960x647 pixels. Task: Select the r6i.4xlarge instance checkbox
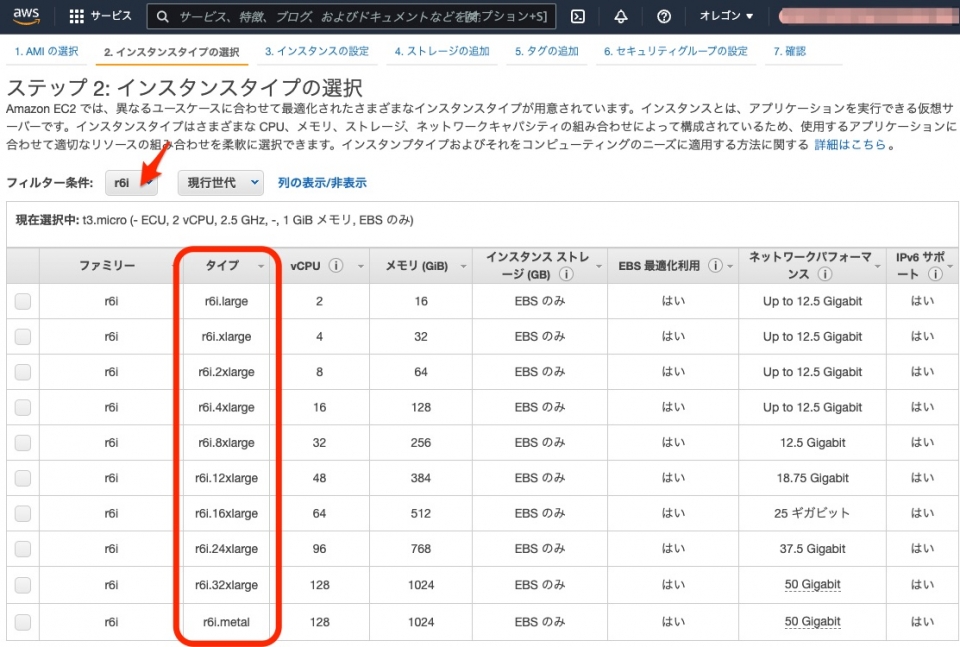(22, 407)
